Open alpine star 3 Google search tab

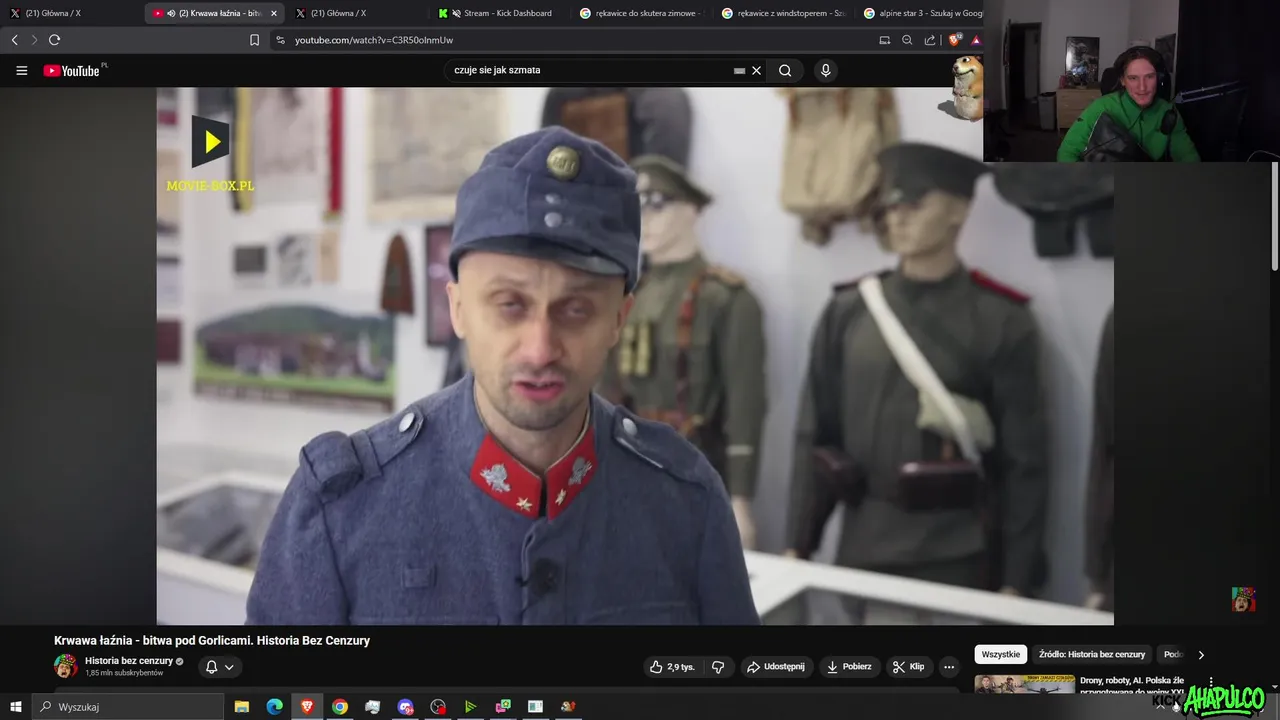click(x=923, y=13)
